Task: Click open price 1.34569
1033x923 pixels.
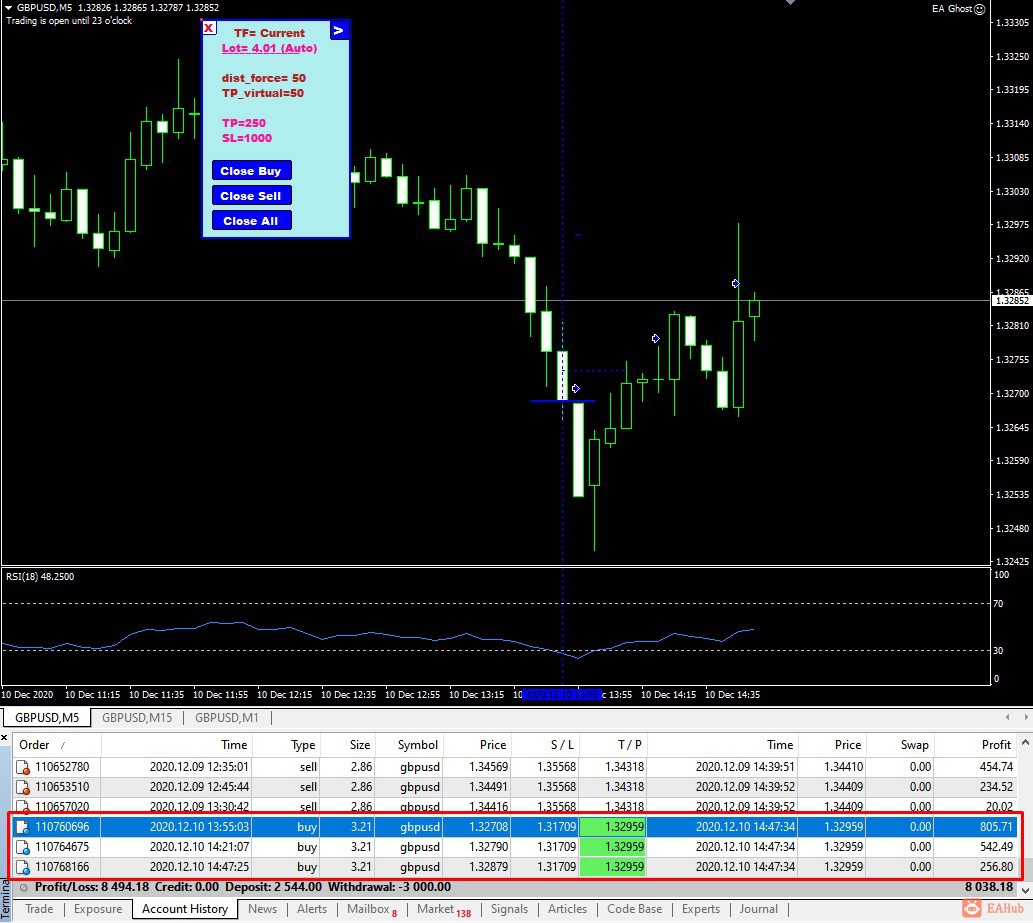Action: click(488, 767)
